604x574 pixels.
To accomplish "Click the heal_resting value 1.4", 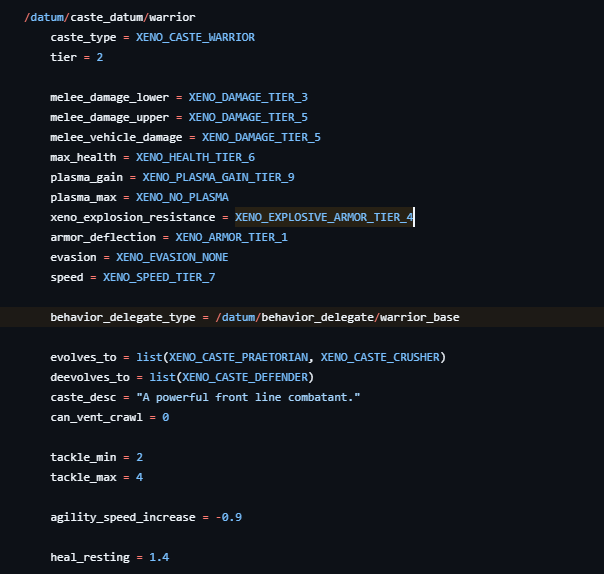I will tap(159, 556).
